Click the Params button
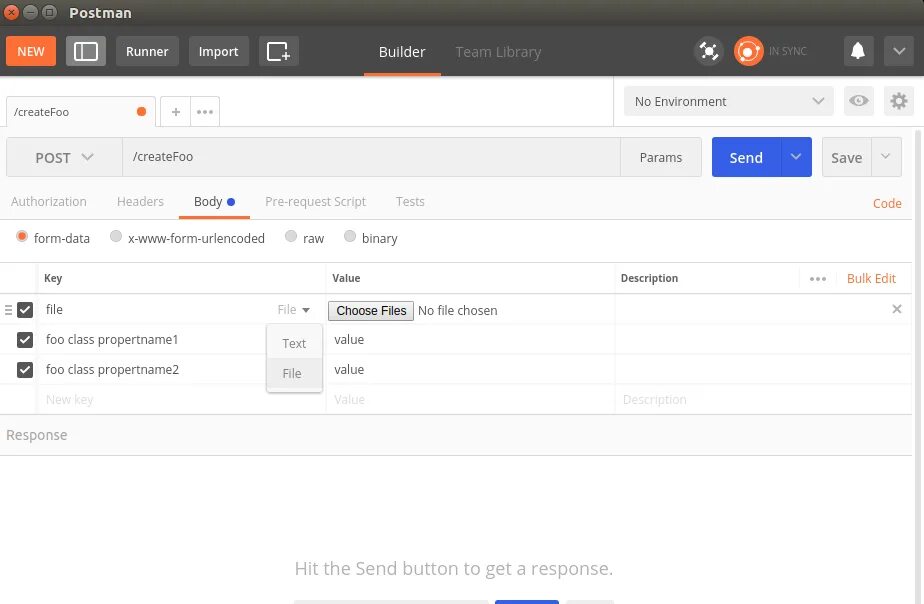 (661, 157)
